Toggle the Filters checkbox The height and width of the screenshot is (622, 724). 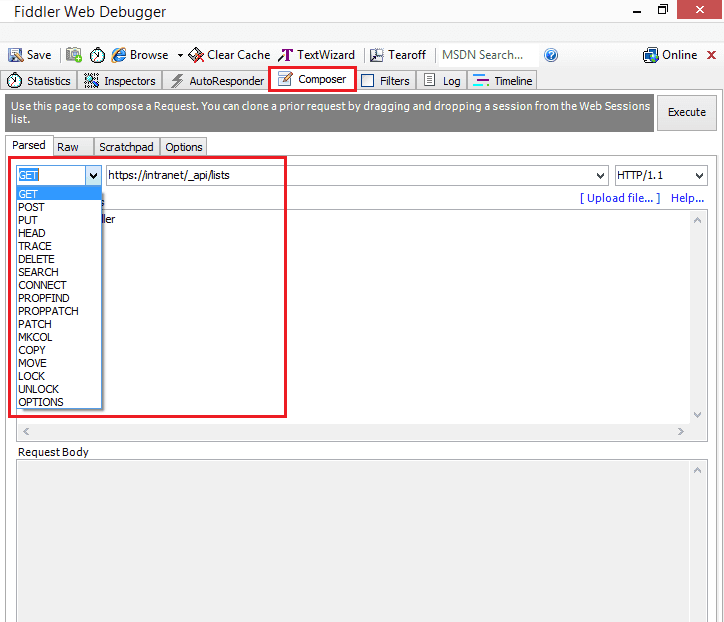coord(368,81)
